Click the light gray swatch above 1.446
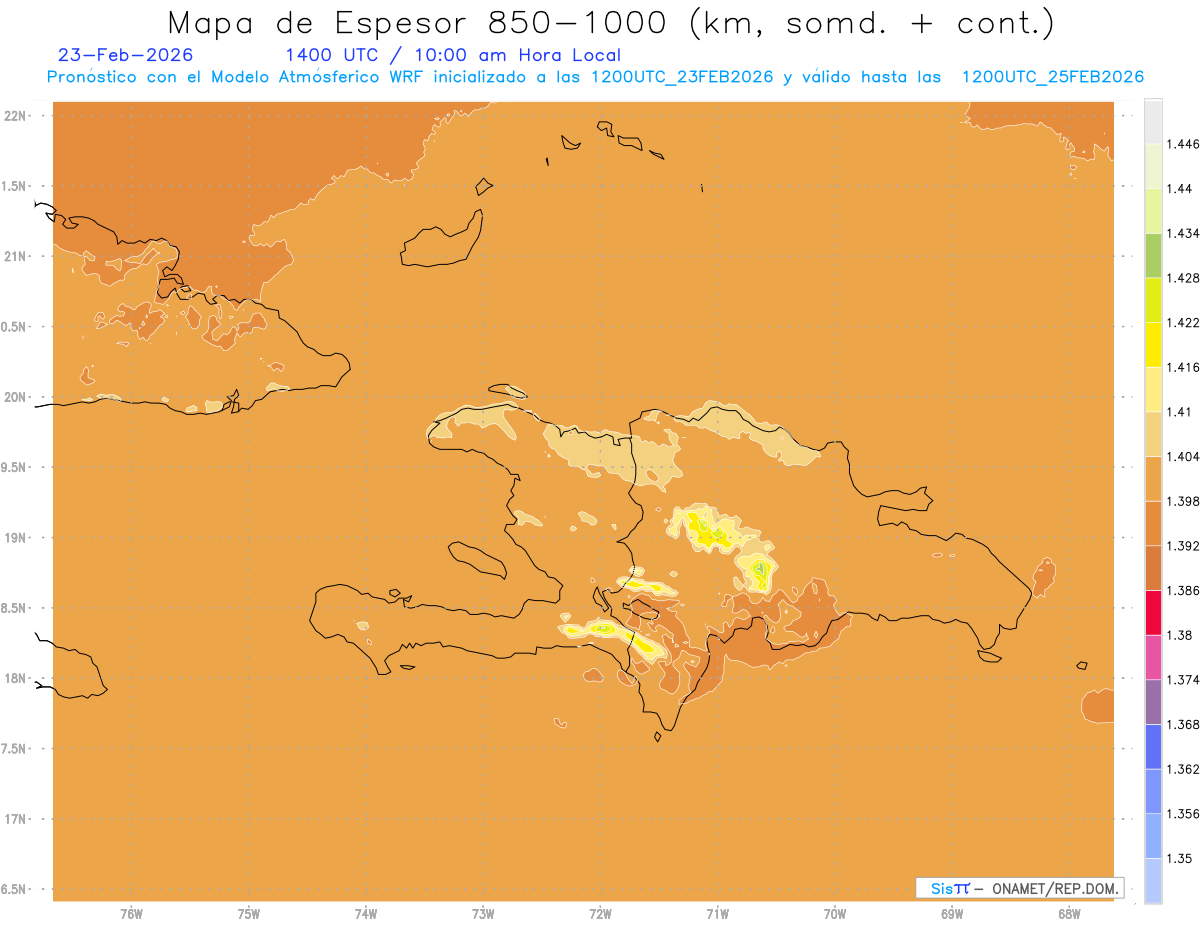 coord(1153,121)
